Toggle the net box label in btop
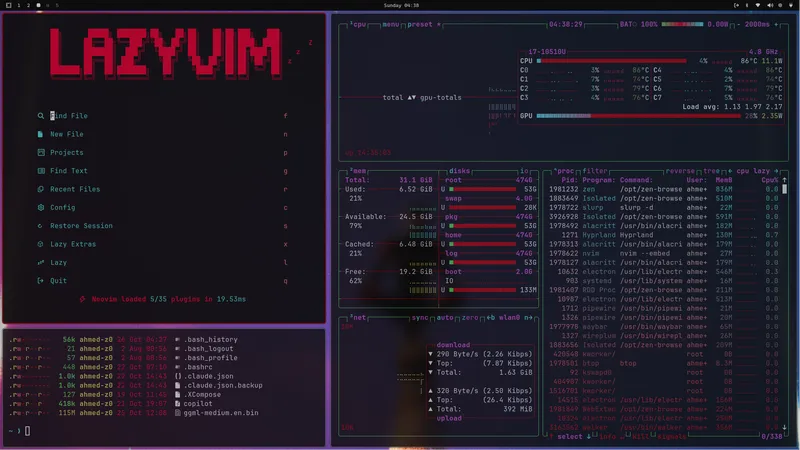This screenshot has width=800, height=450. tap(358, 317)
